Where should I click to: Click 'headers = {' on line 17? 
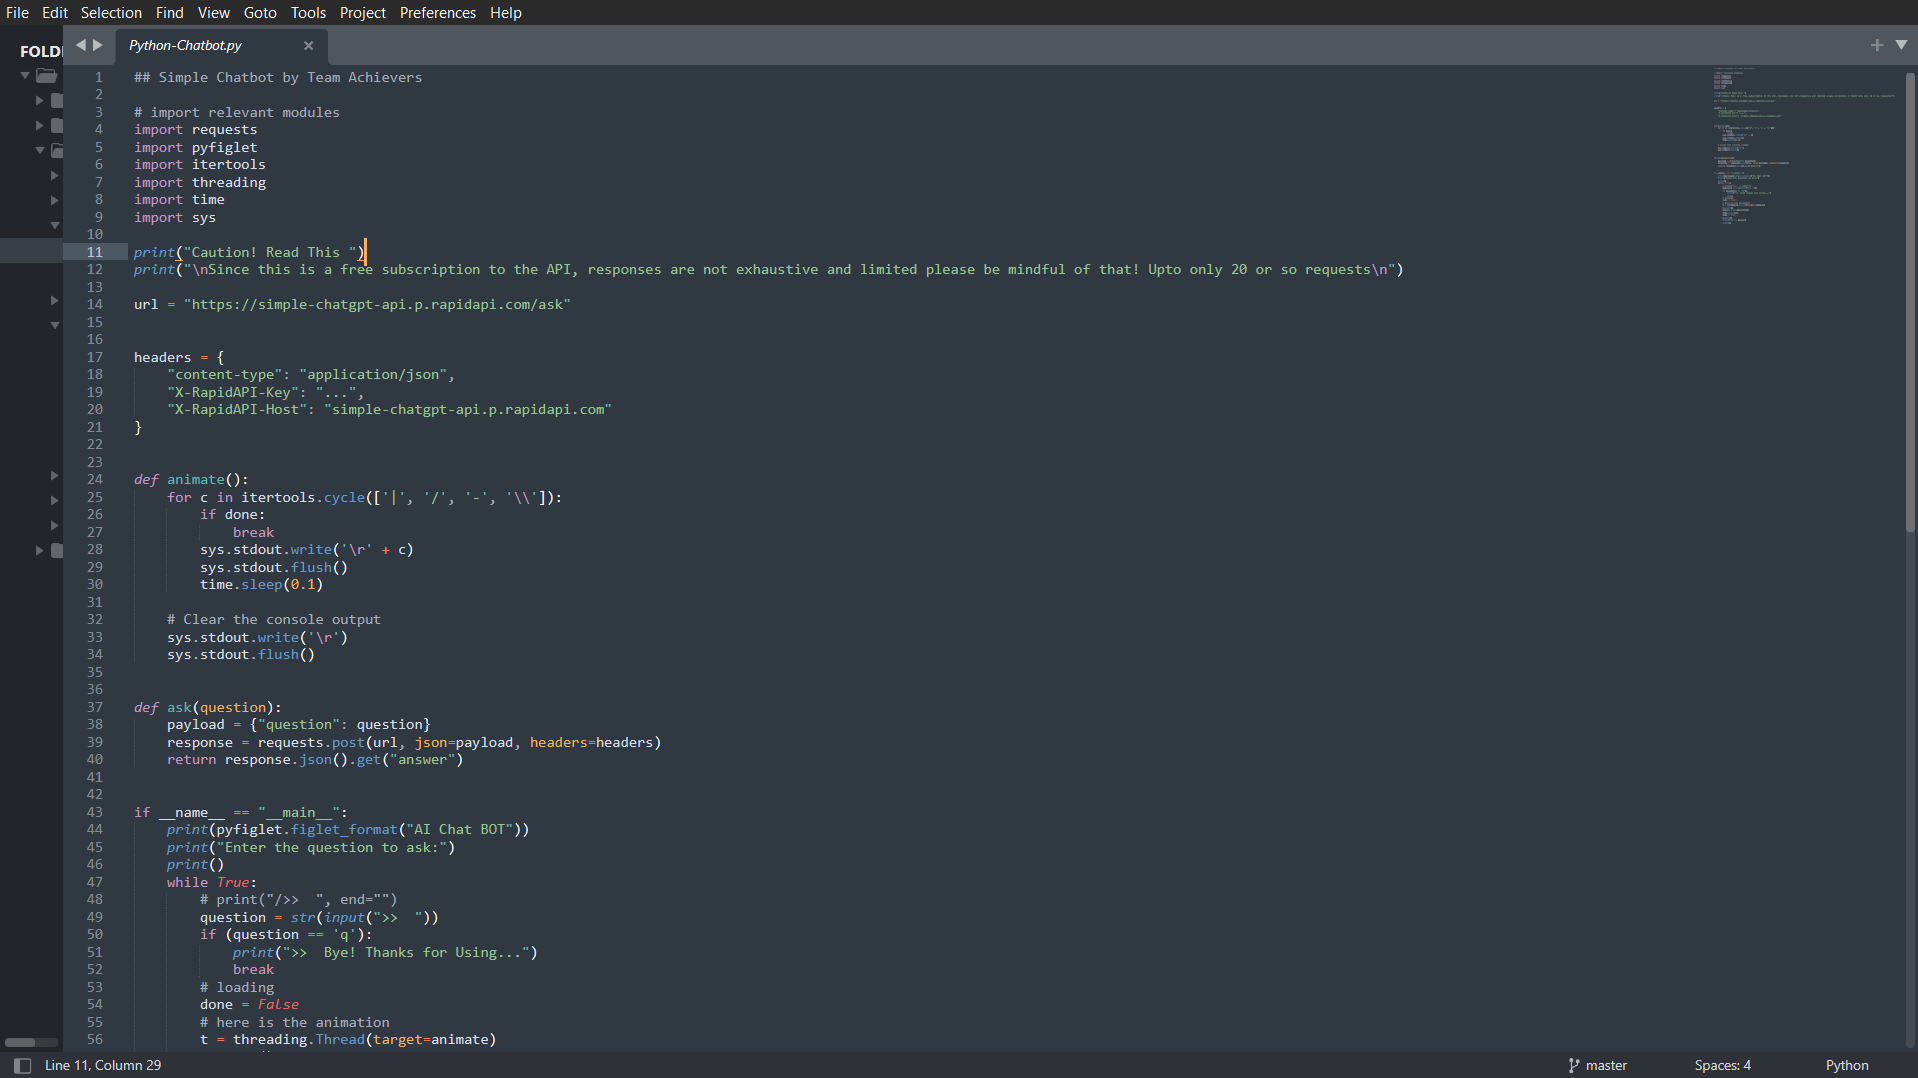point(179,357)
